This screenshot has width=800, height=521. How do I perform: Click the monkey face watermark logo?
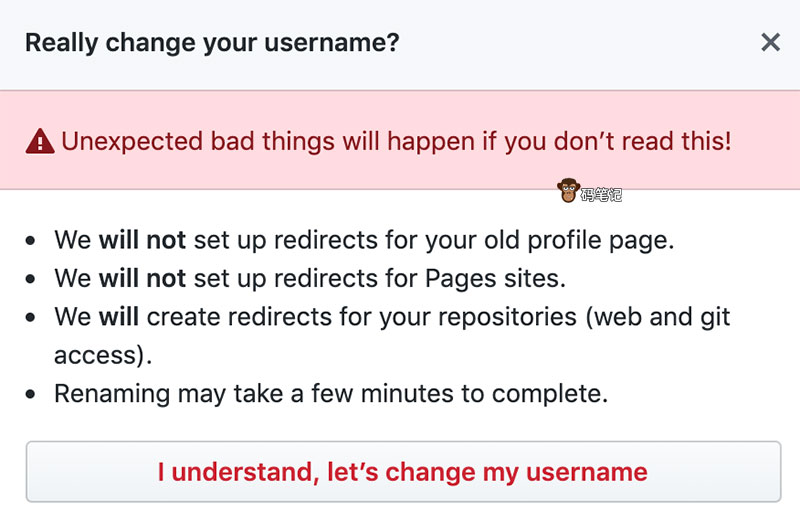[x=568, y=190]
